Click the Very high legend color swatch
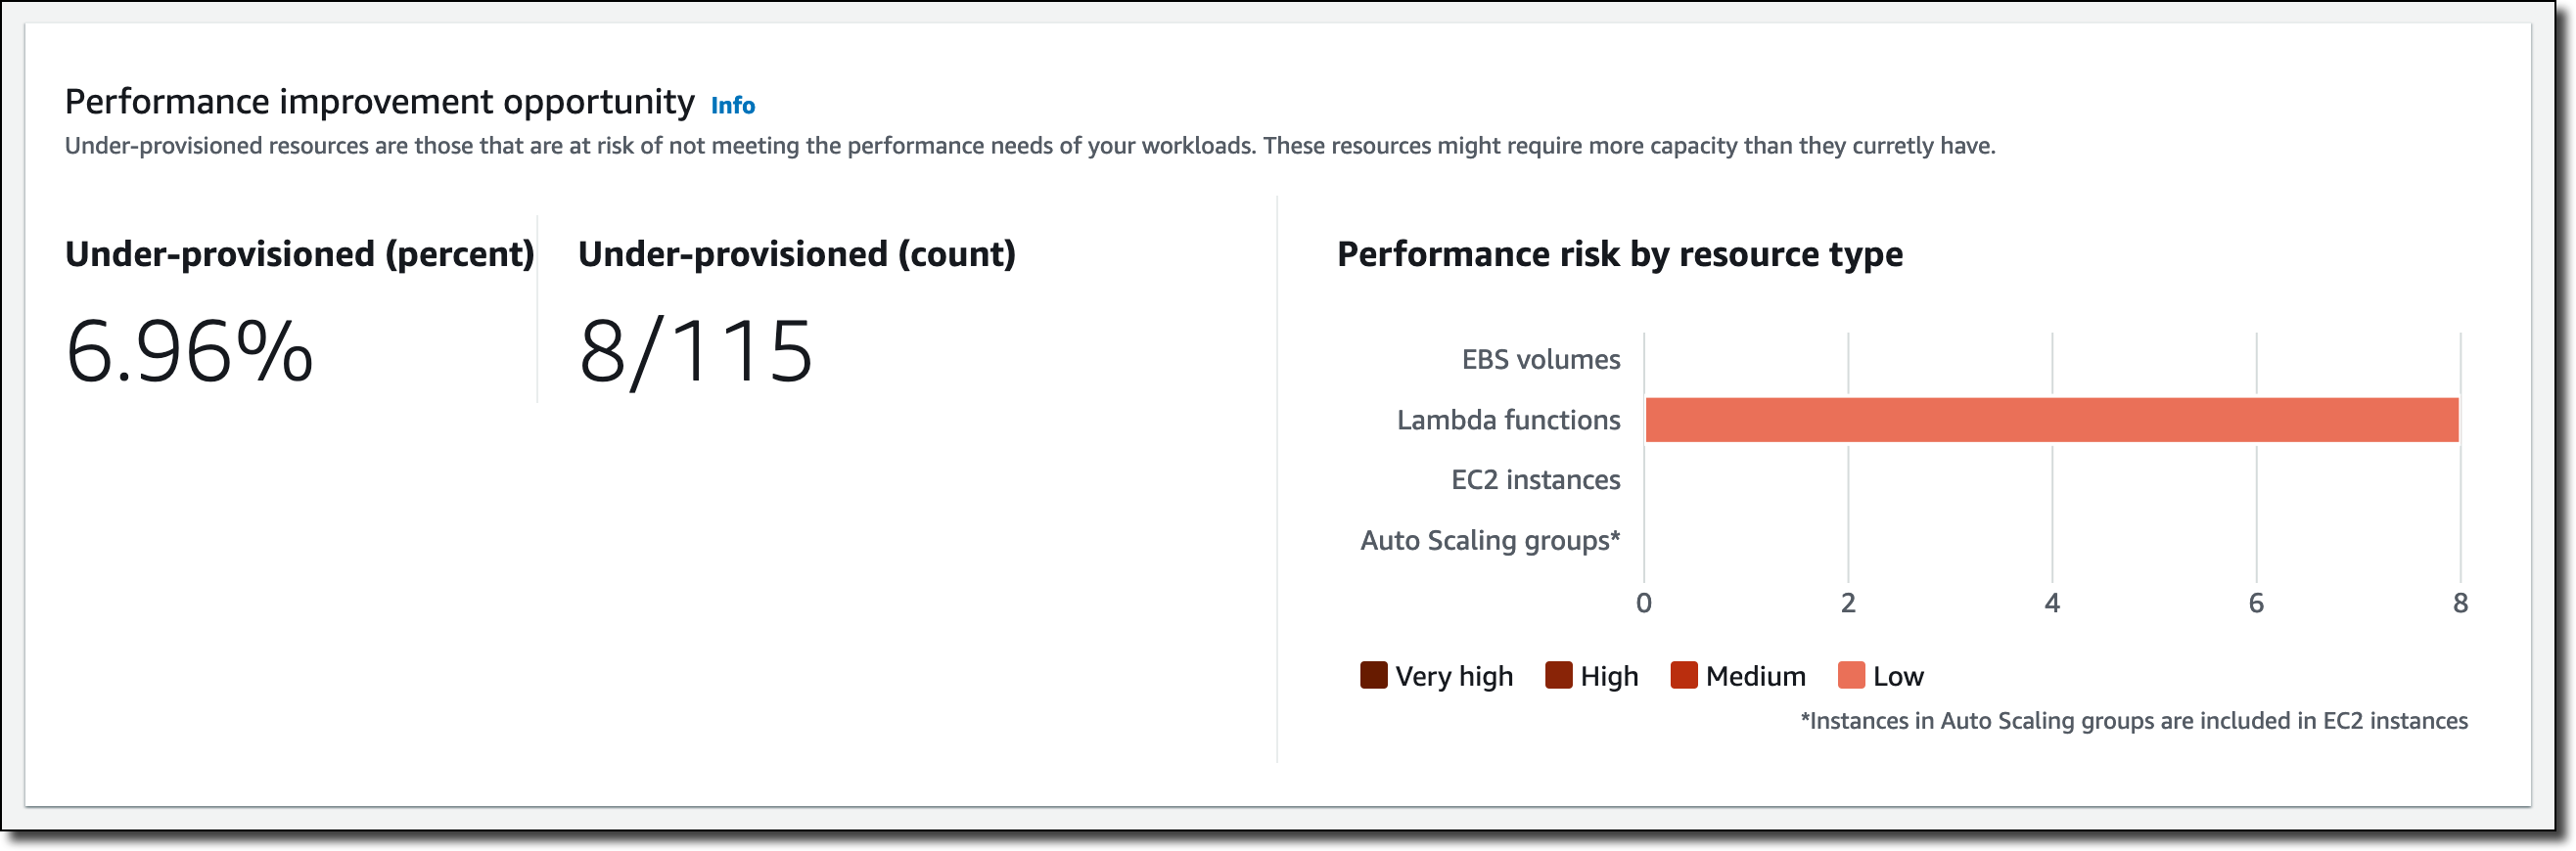Viewport: 2576px width, 851px height. pos(1373,675)
